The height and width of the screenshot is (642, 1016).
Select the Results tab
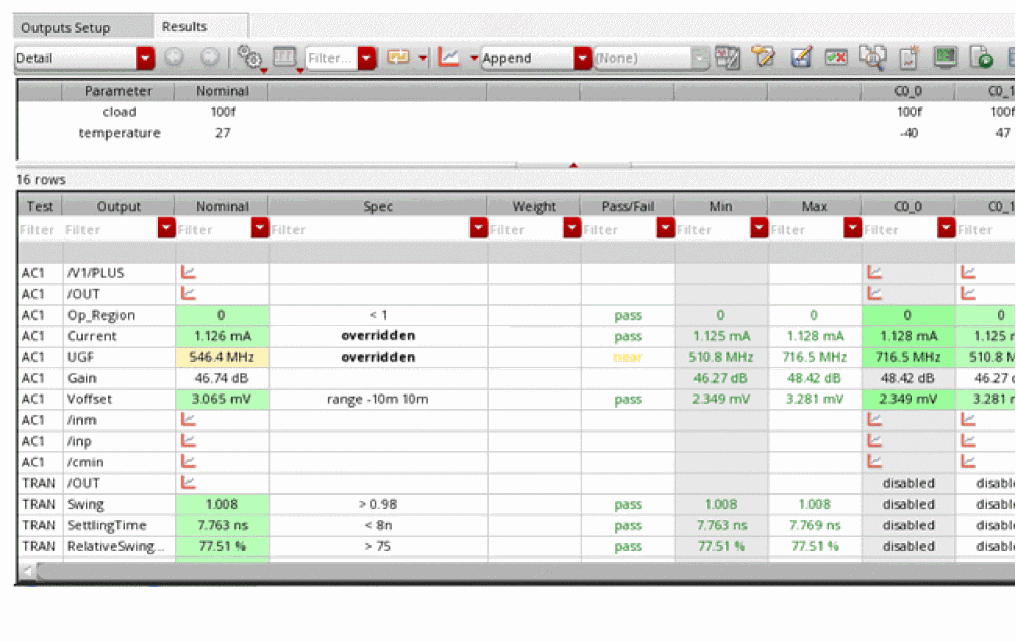coord(185,27)
